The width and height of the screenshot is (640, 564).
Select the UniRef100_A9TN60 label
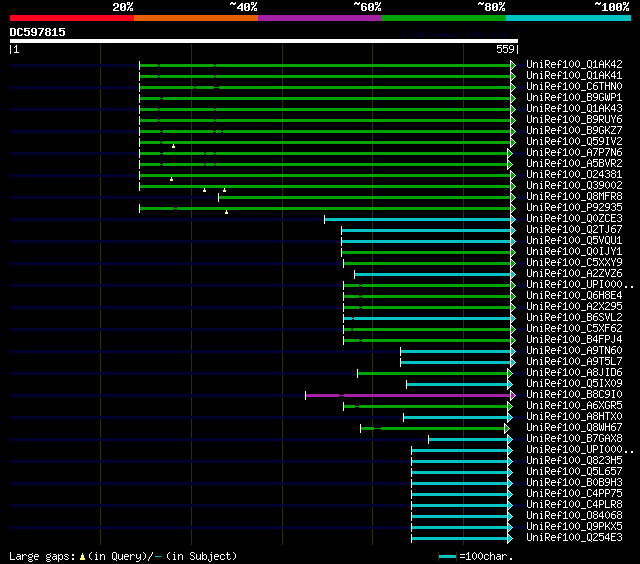point(574,351)
